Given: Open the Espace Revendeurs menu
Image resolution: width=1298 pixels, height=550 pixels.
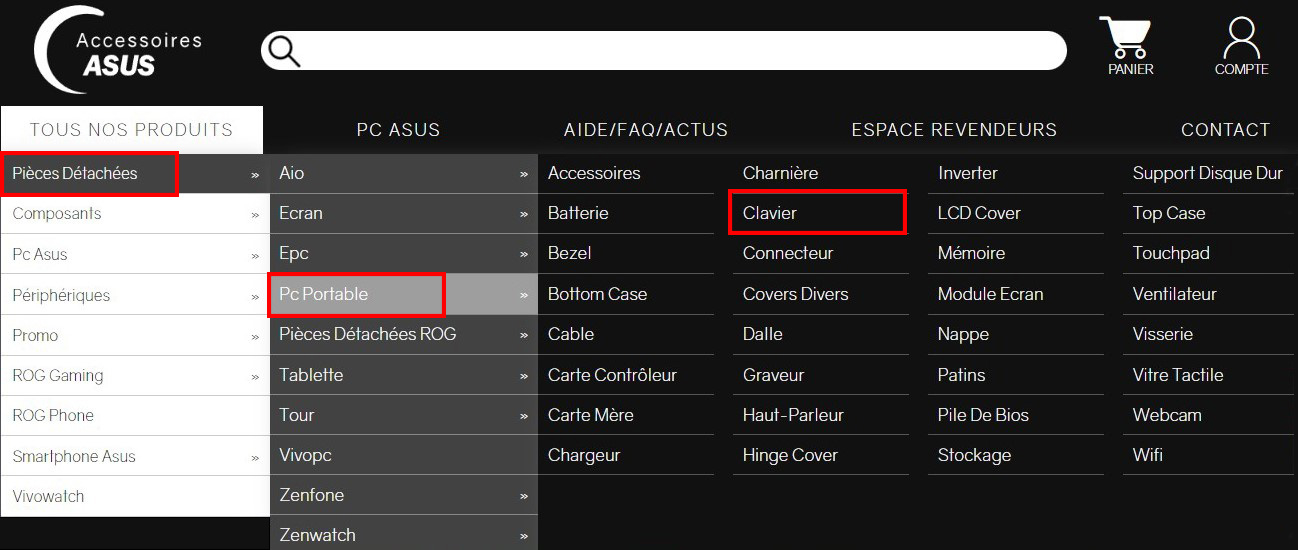Looking at the screenshot, I should (954, 130).
